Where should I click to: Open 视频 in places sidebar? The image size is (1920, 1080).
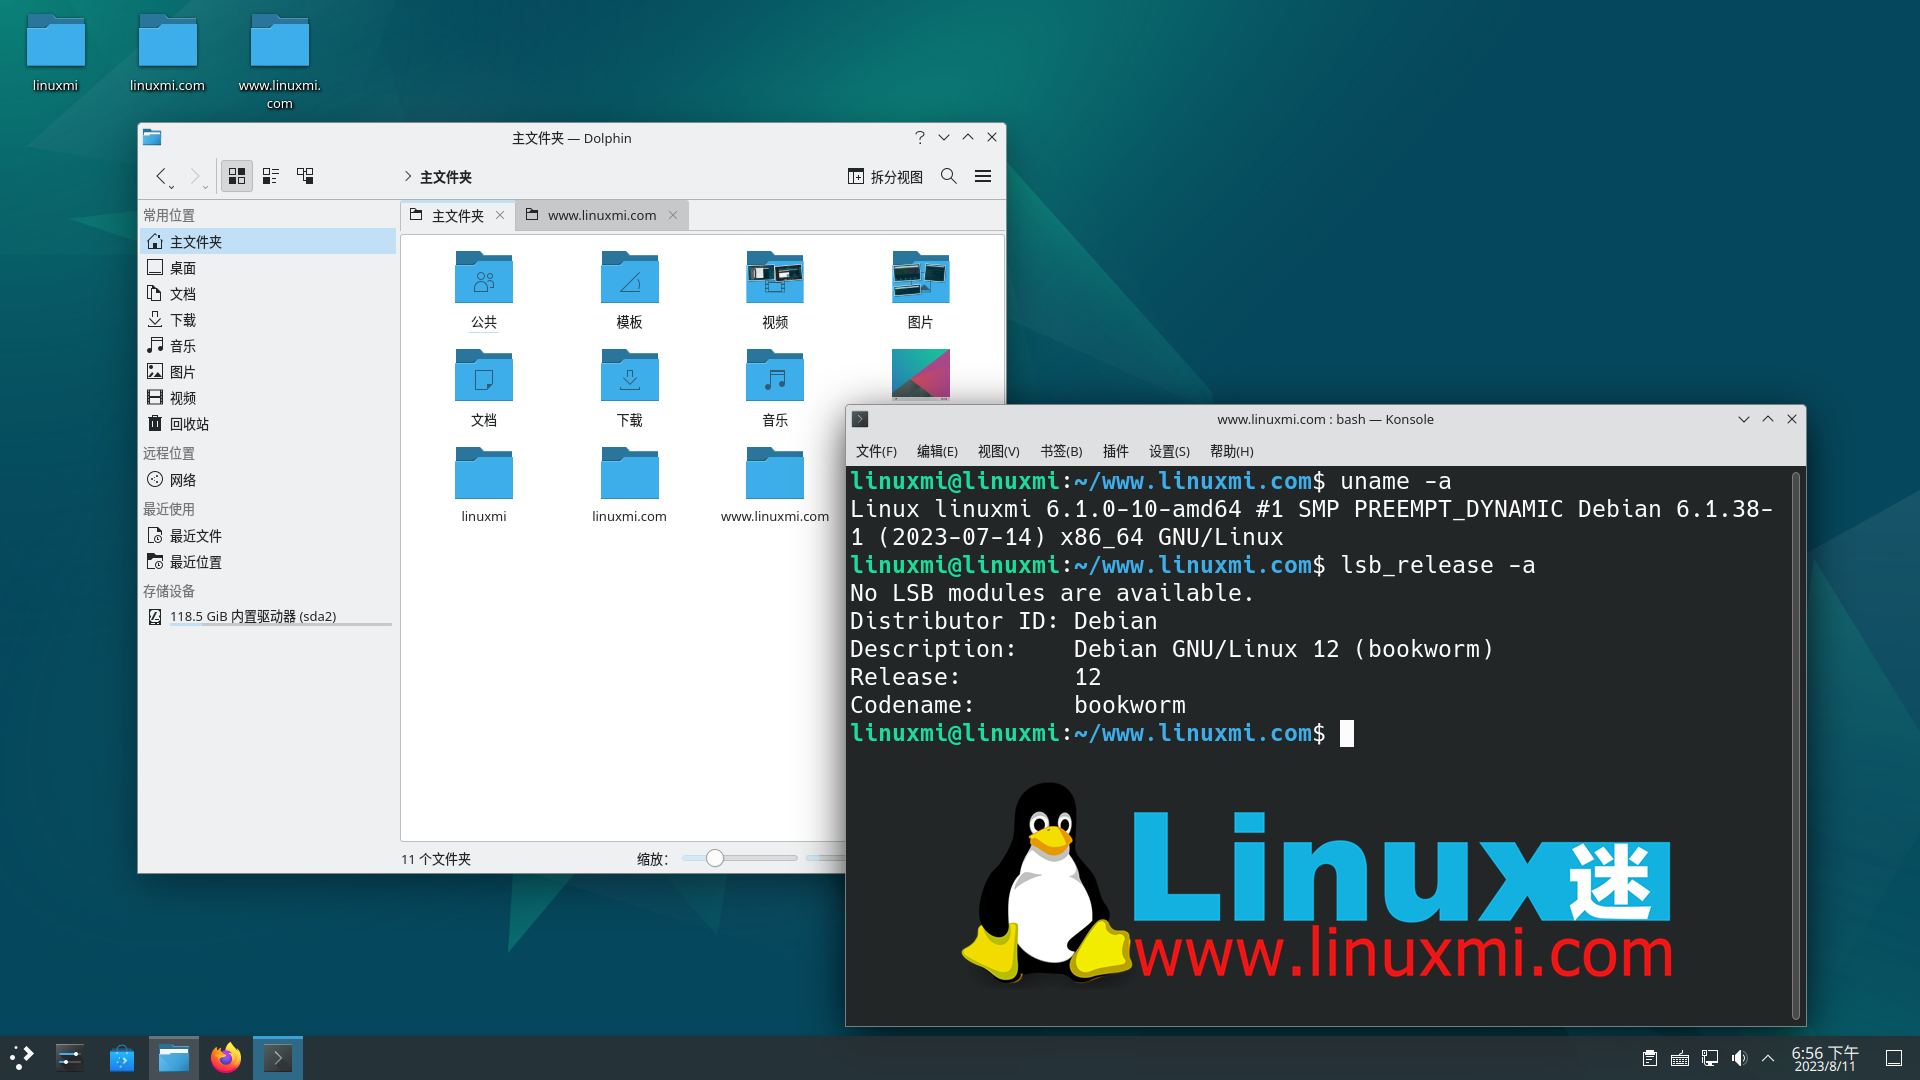click(268, 397)
